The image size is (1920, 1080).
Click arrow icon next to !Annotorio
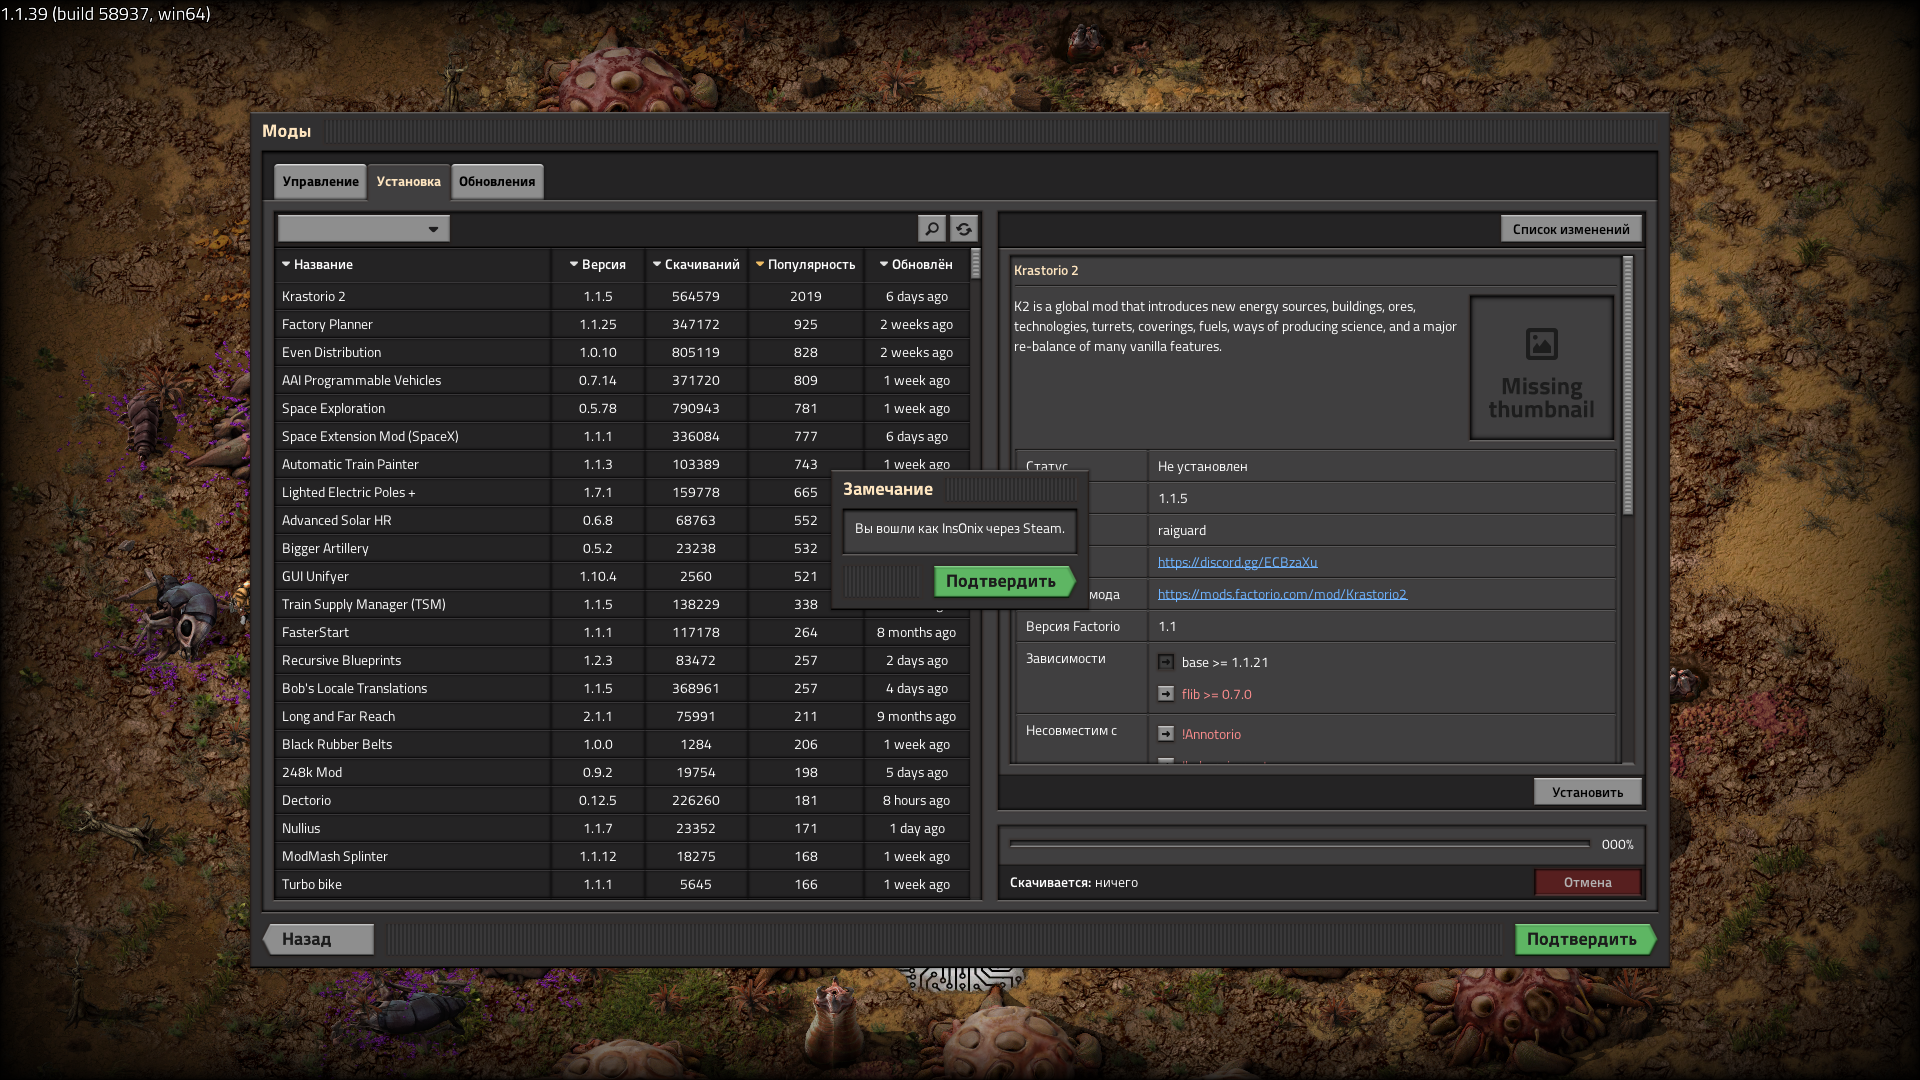(1166, 734)
